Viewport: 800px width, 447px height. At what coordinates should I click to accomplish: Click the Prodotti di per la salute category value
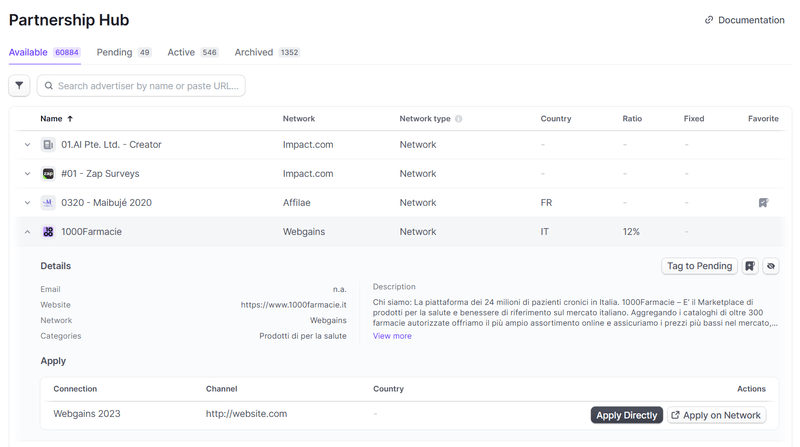click(303, 336)
